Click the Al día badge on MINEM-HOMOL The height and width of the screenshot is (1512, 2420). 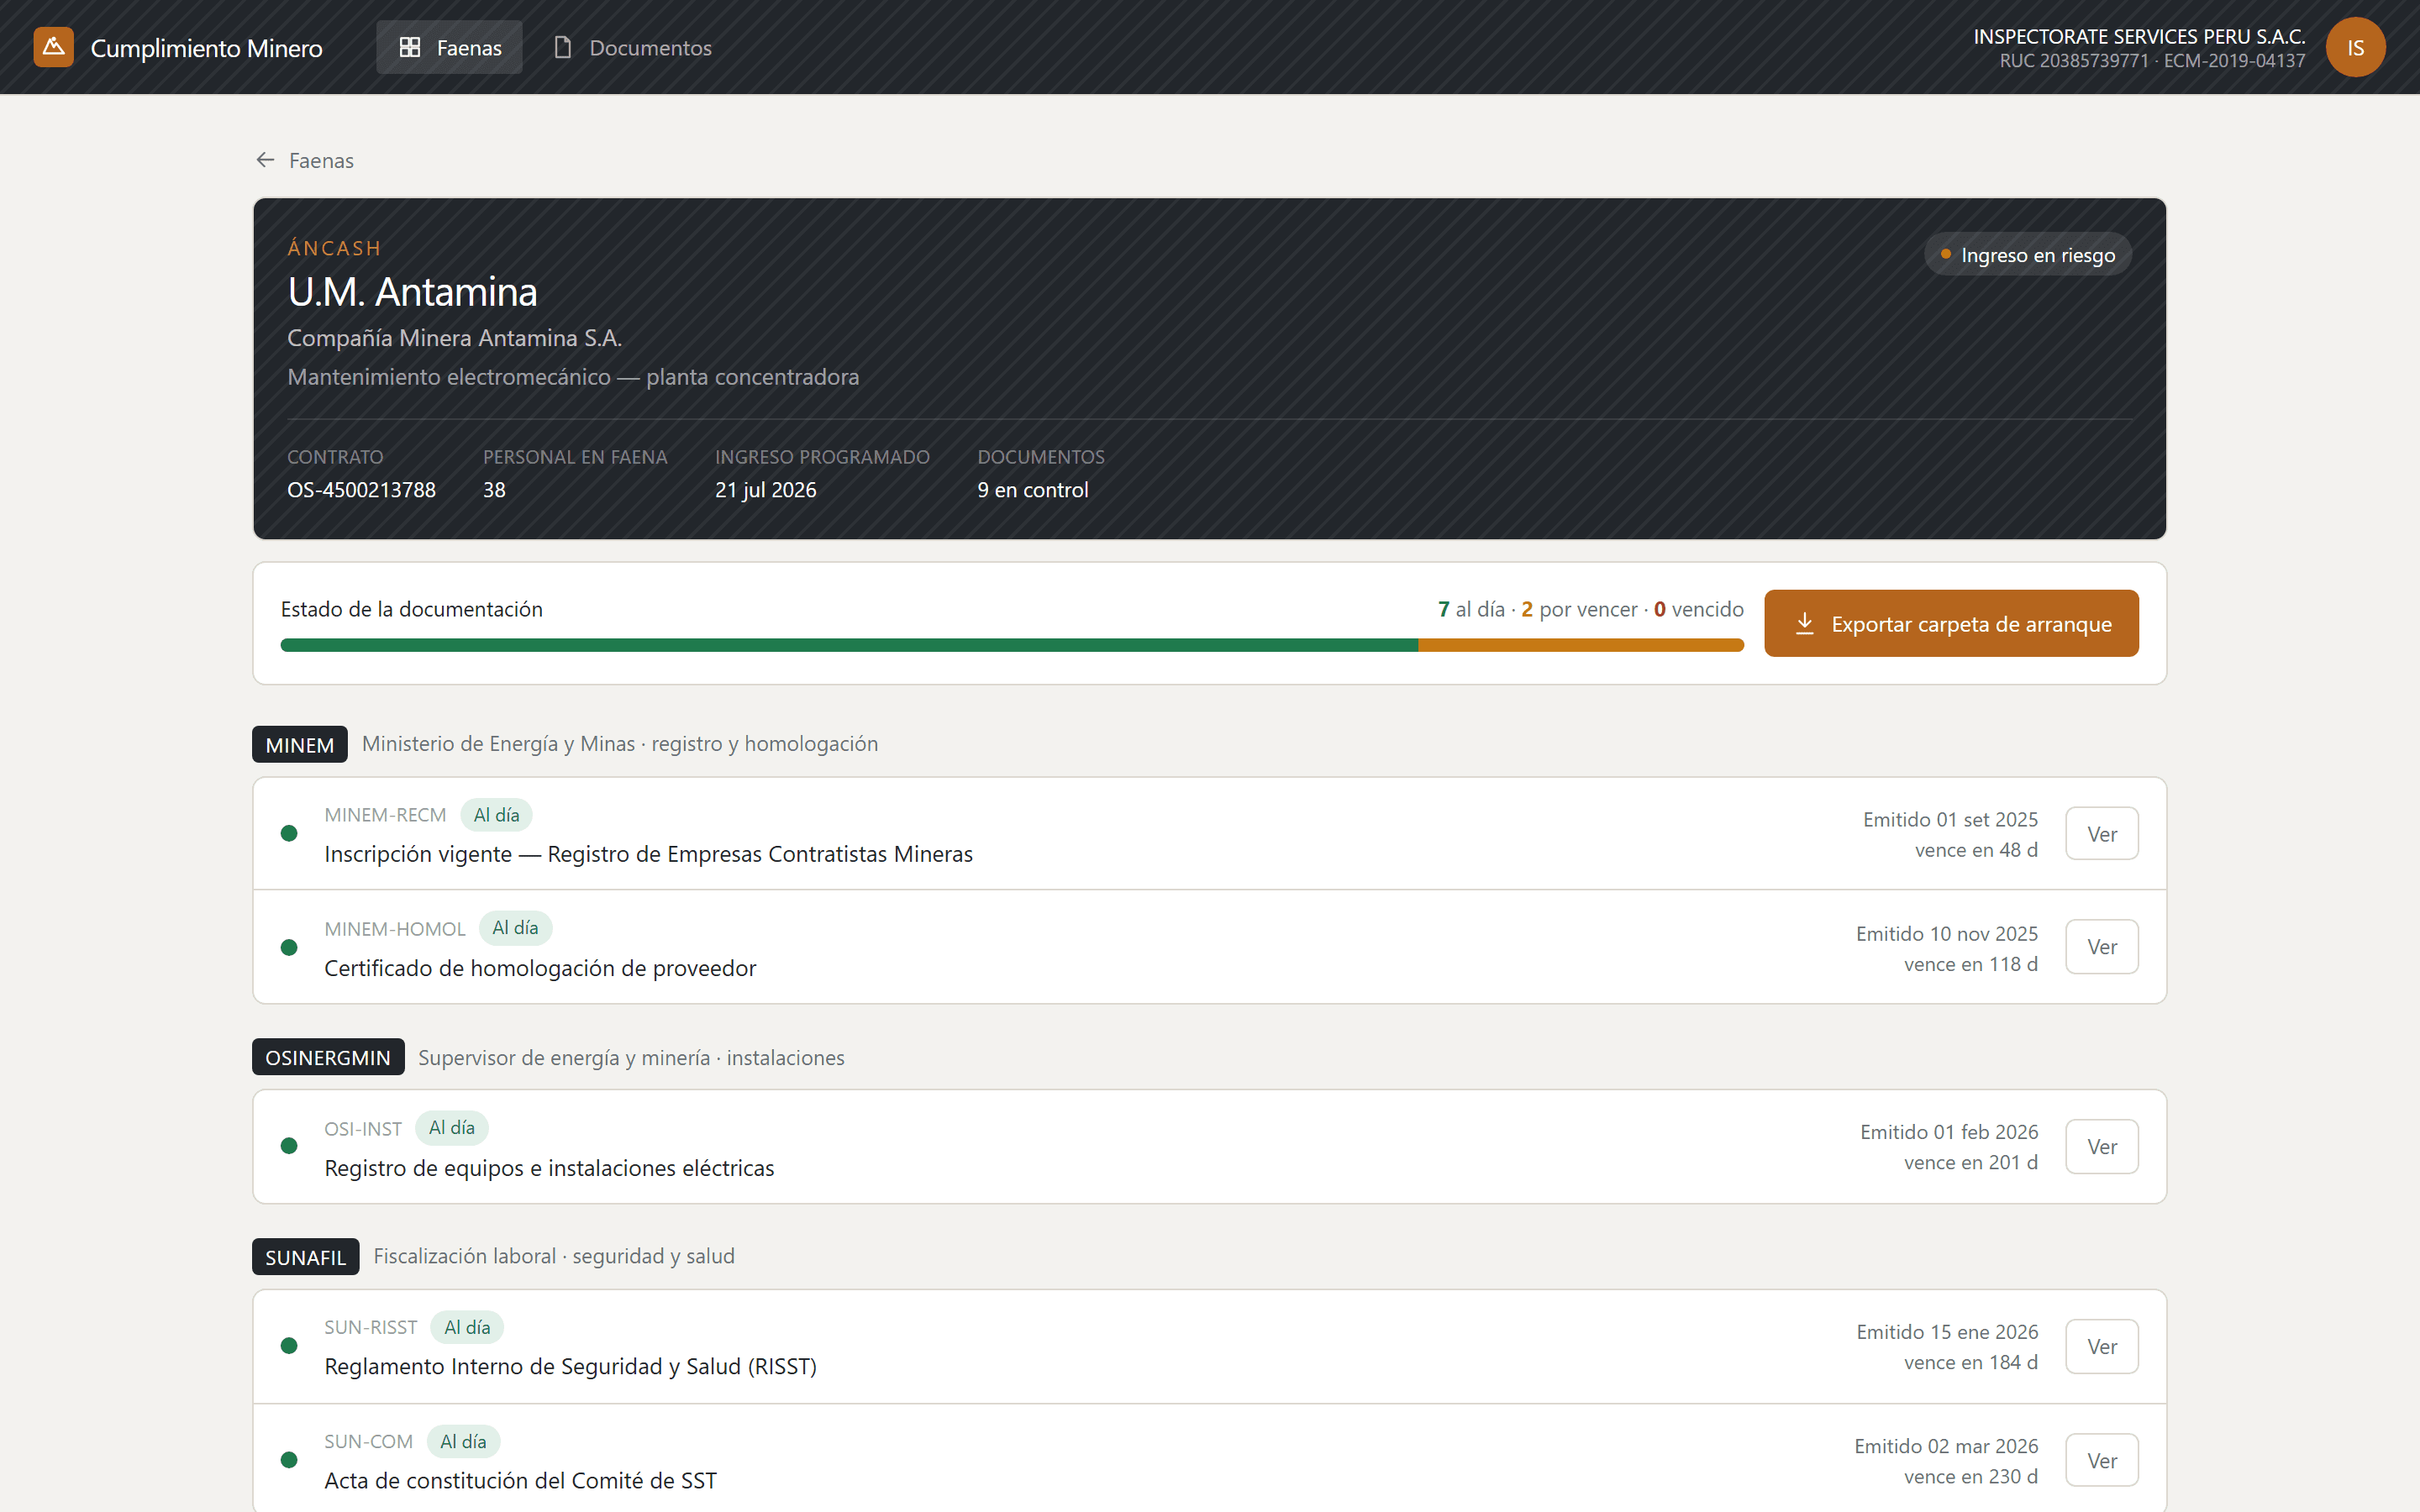[515, 928]
